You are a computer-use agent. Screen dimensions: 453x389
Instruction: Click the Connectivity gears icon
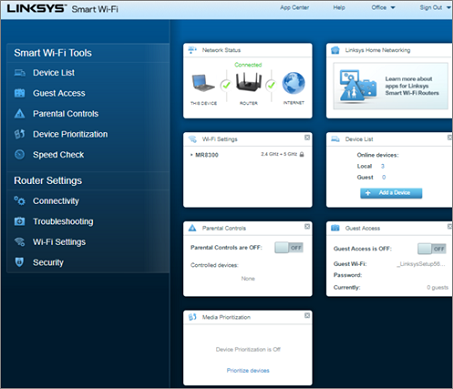(20, 201)
